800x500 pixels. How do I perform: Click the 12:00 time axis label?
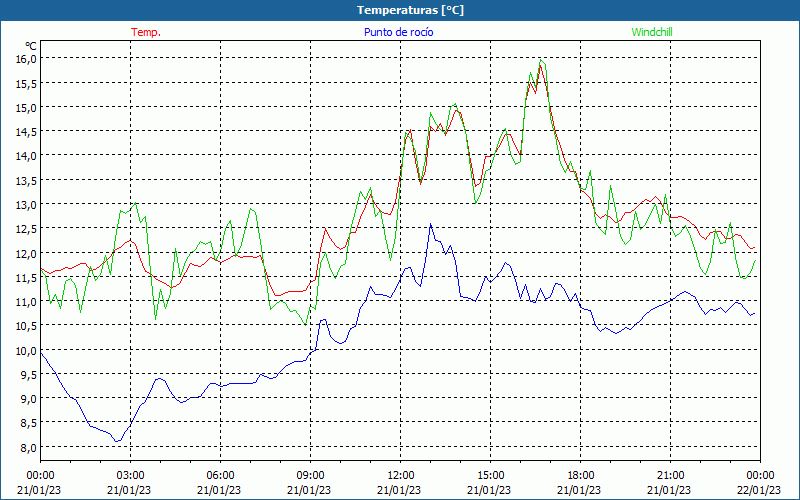coord(401,476)
